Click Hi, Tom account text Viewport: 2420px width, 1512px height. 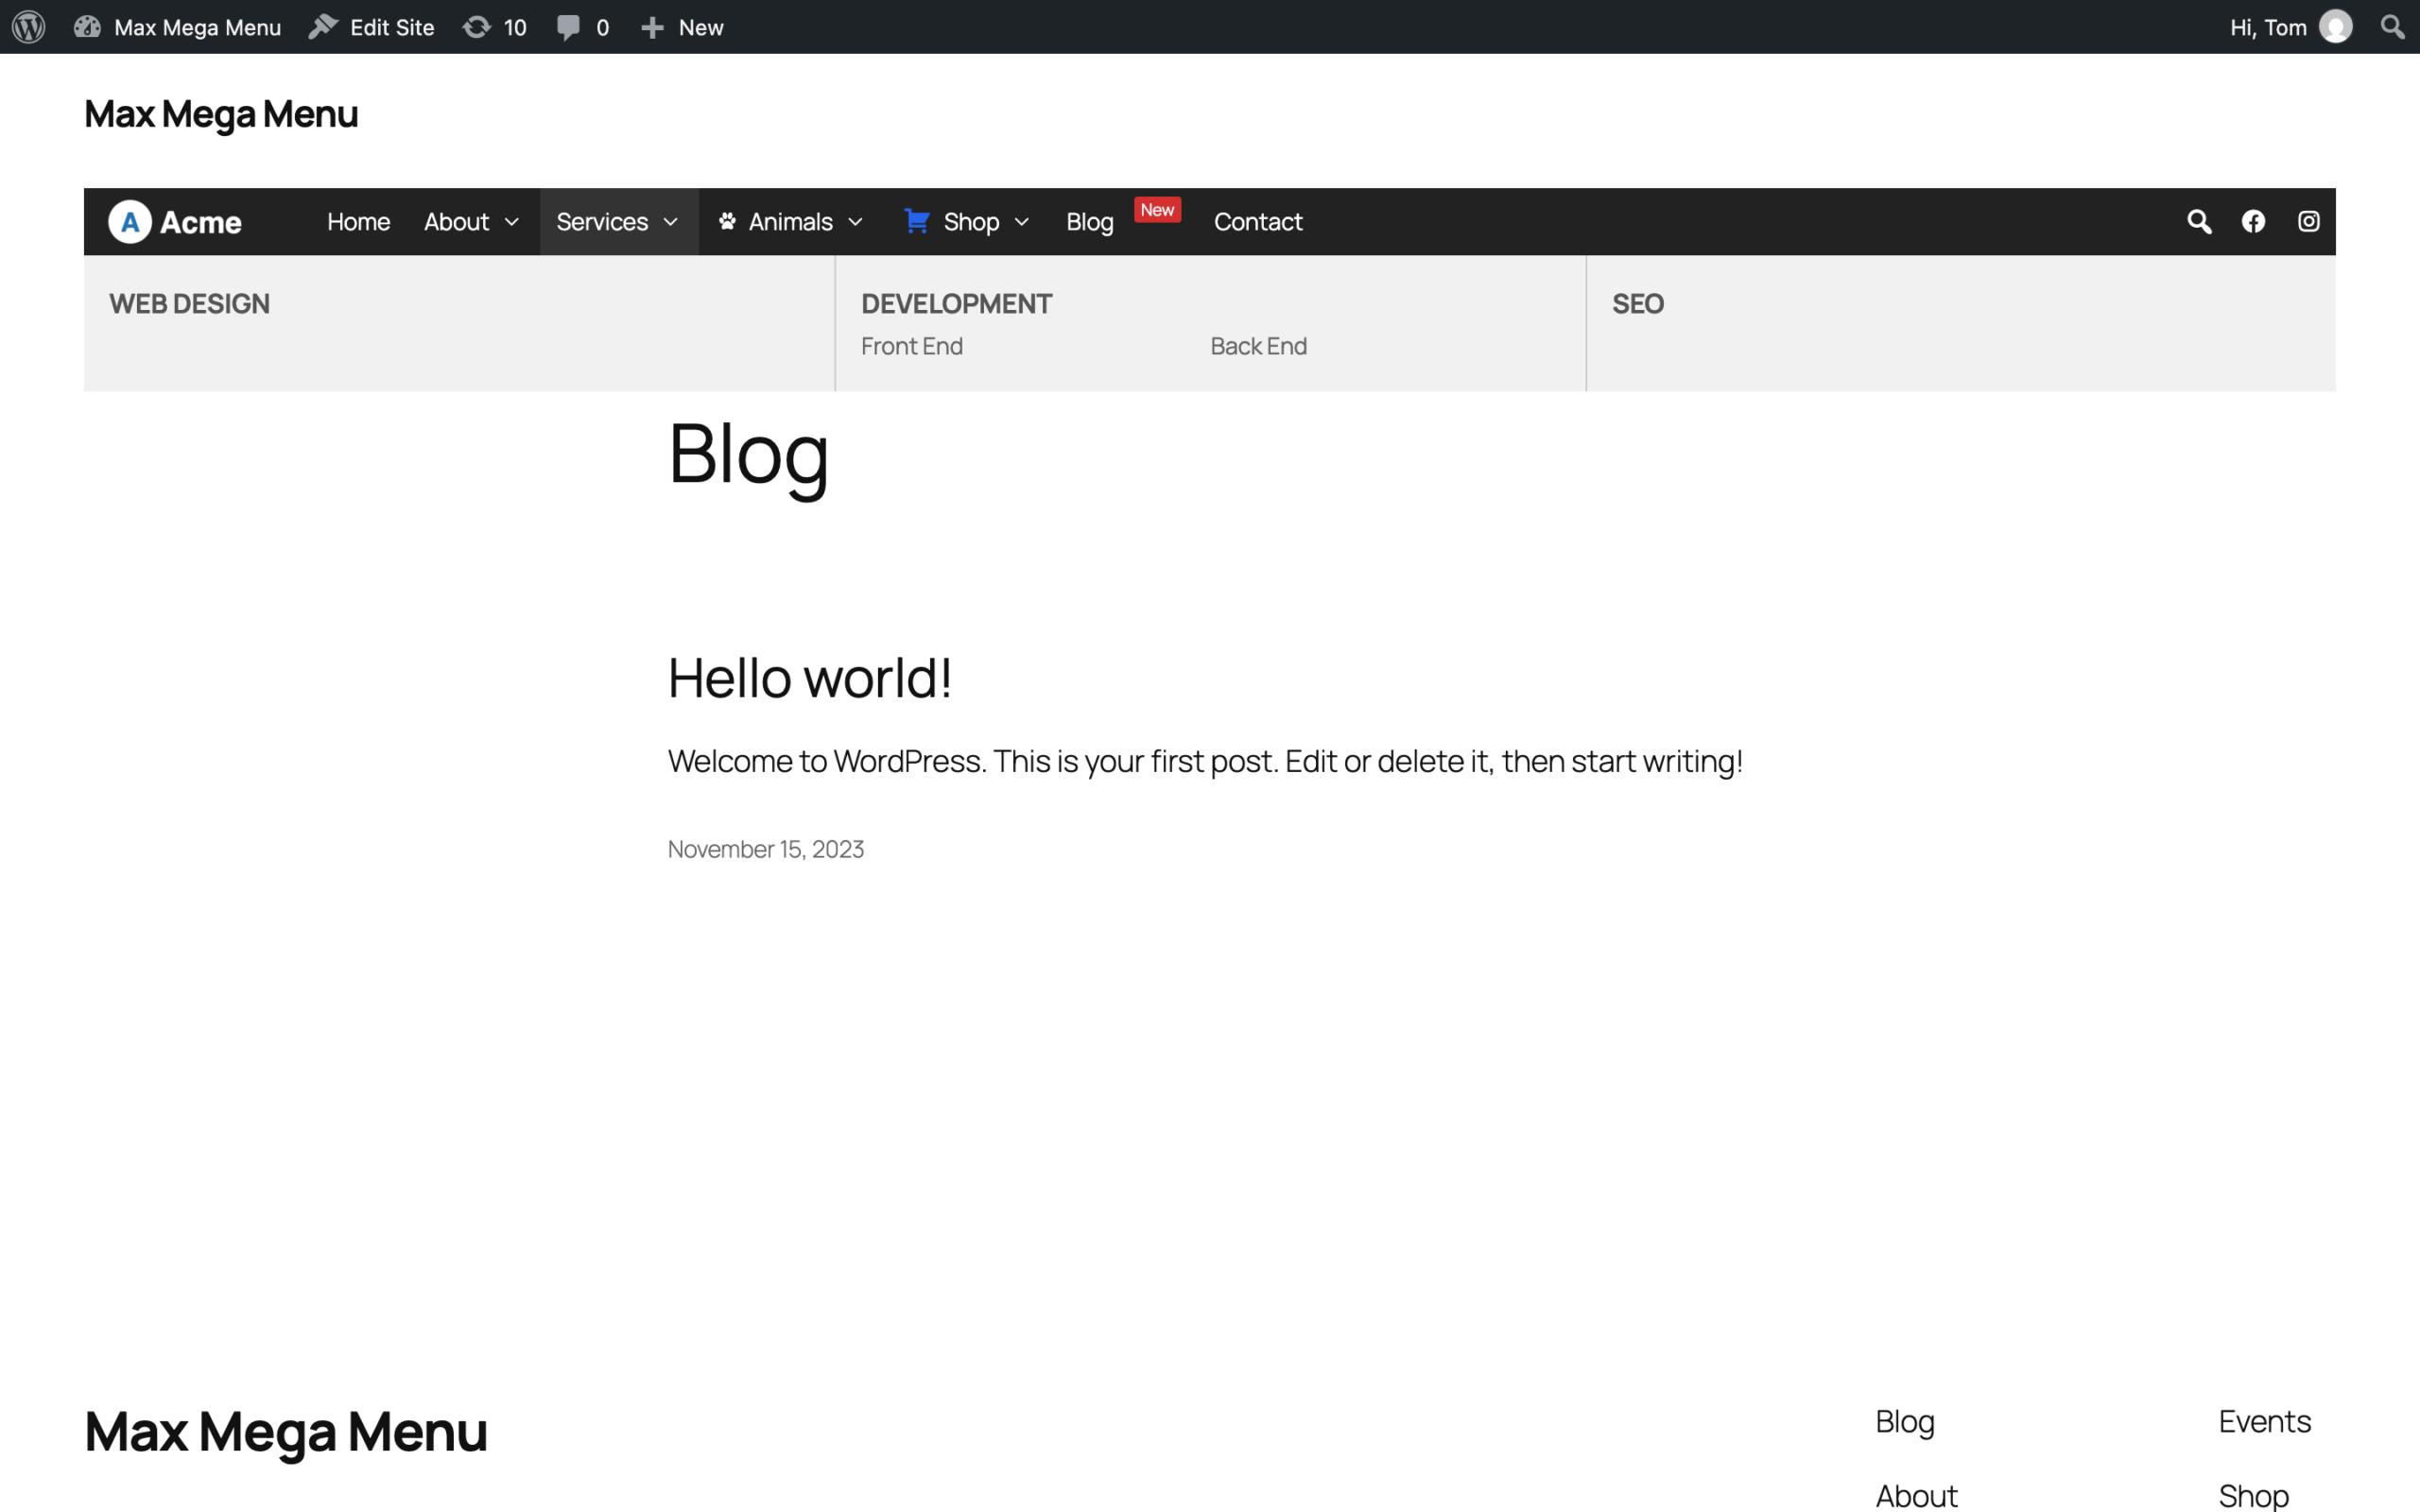click(x=2268, y=27)
